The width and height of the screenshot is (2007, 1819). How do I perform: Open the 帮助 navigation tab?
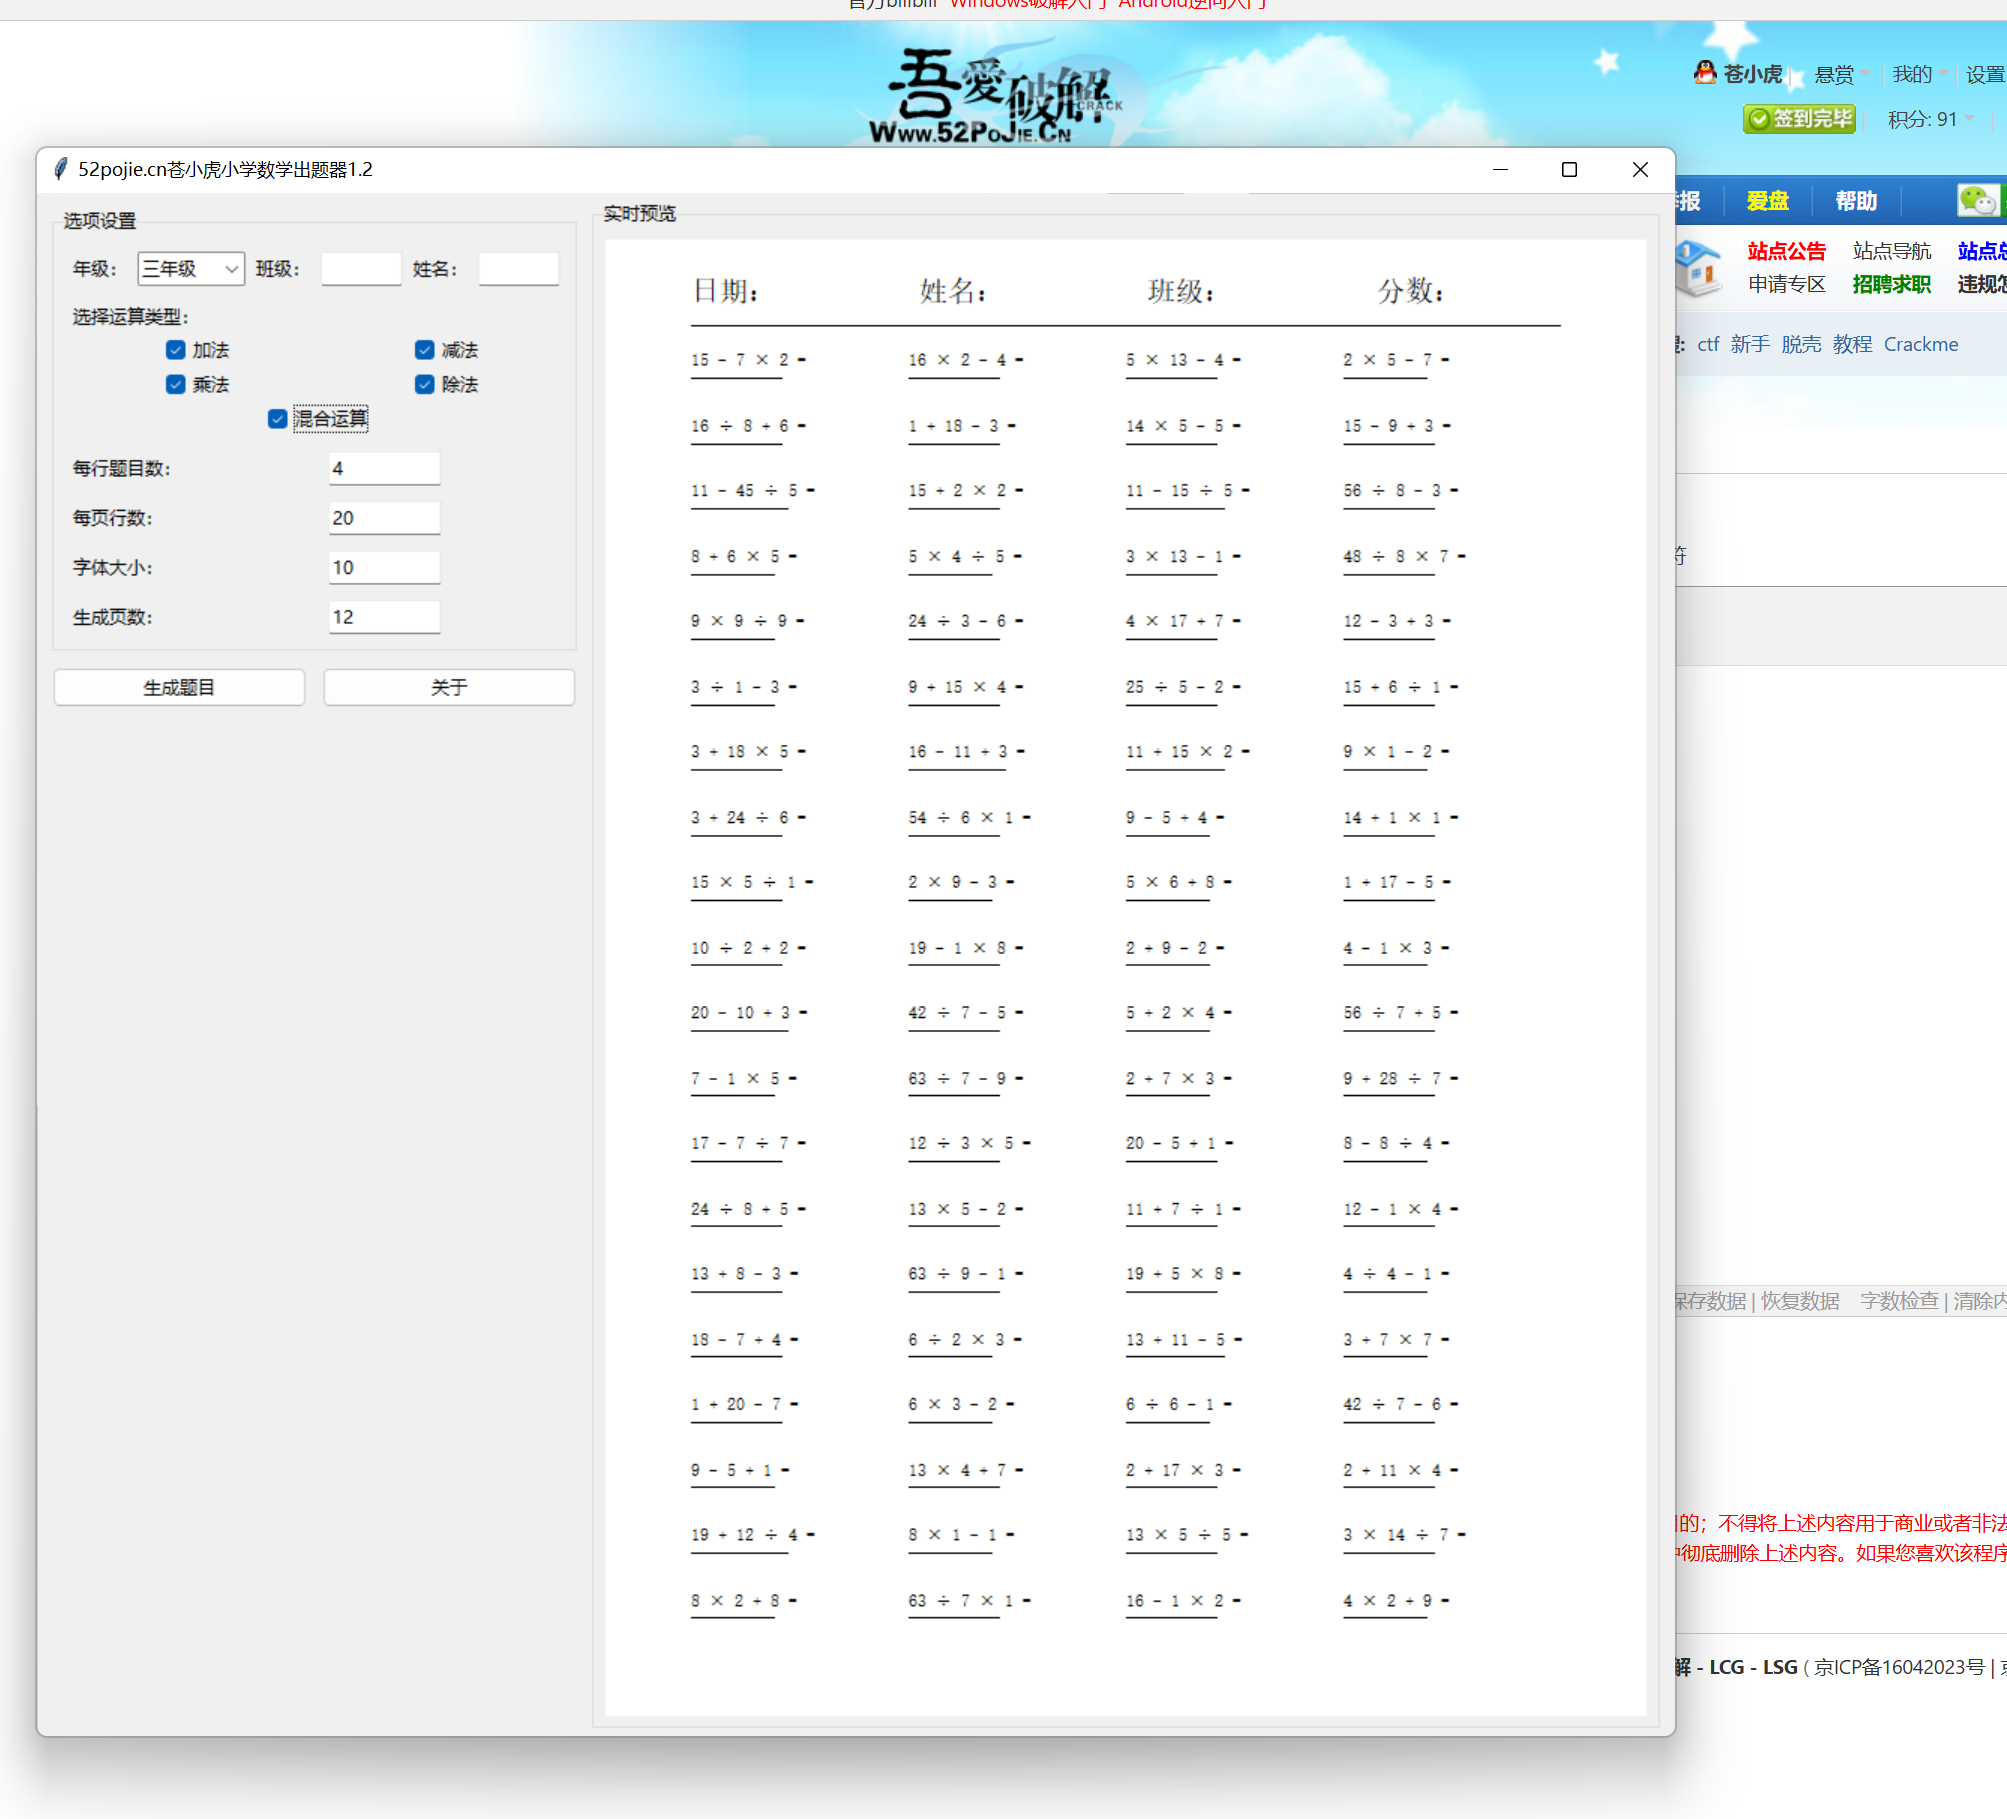(1855, 201)
